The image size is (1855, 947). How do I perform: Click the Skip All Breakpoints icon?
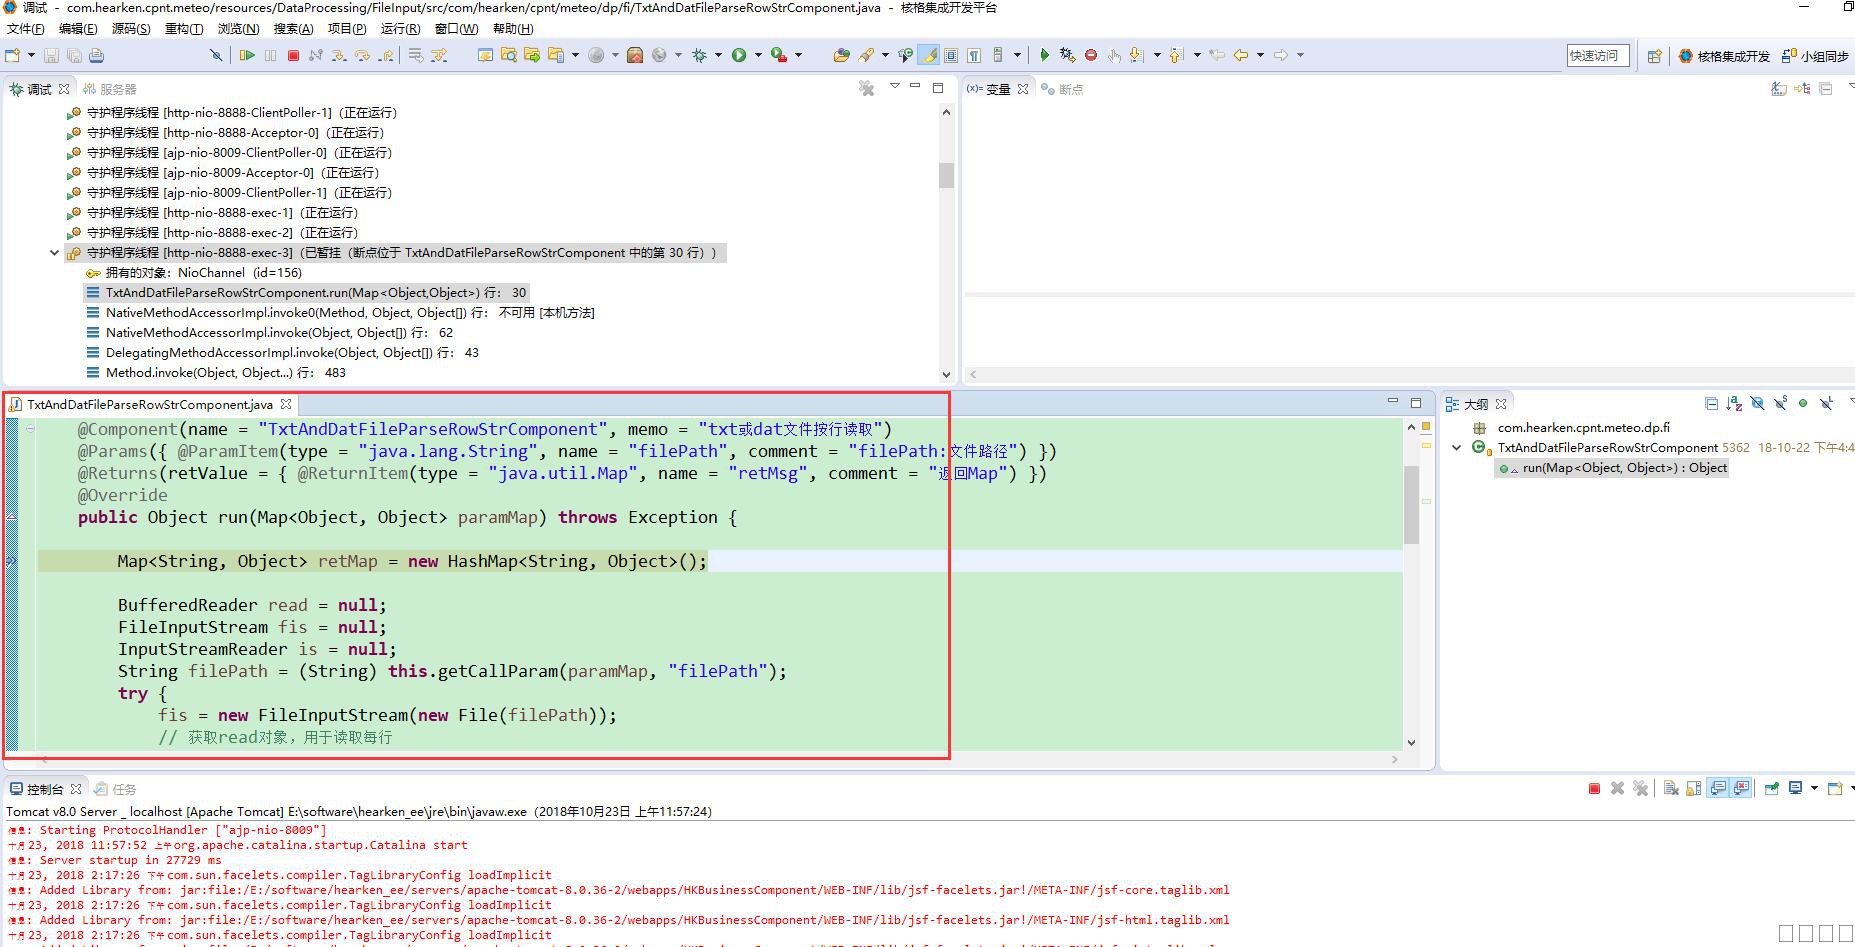pos(215,55)
